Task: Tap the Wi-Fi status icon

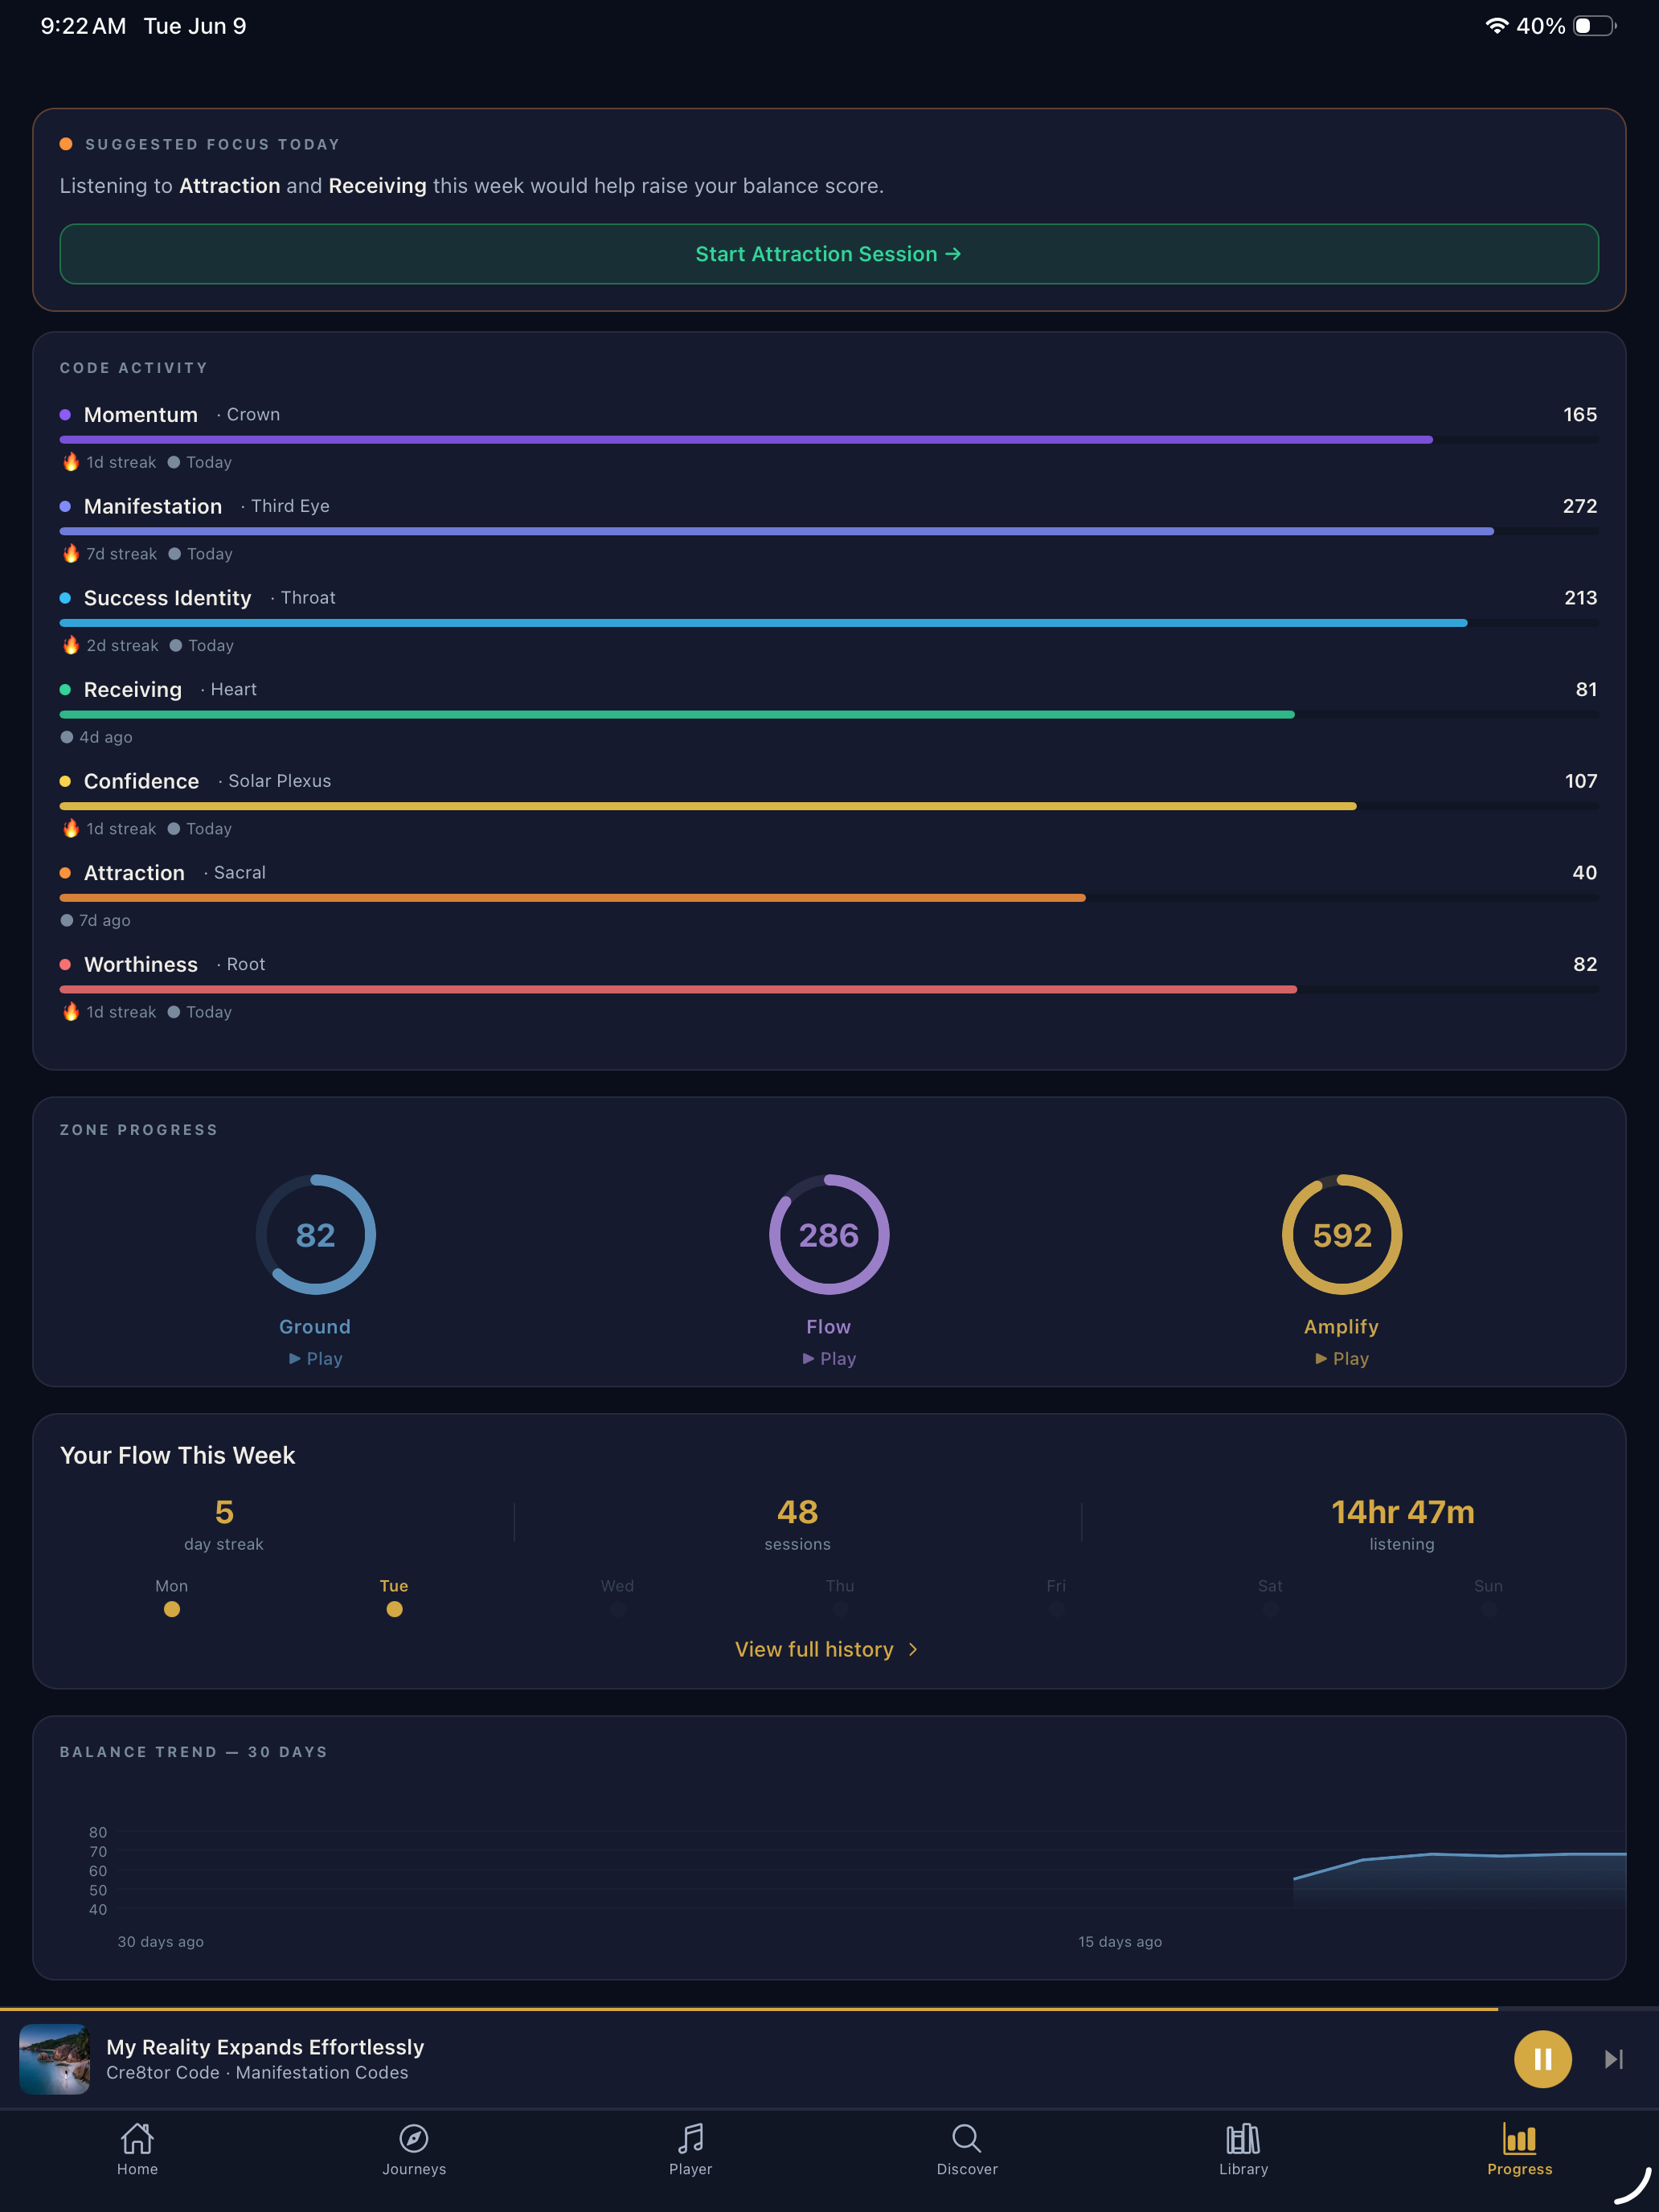Action: coord(1496,26)
